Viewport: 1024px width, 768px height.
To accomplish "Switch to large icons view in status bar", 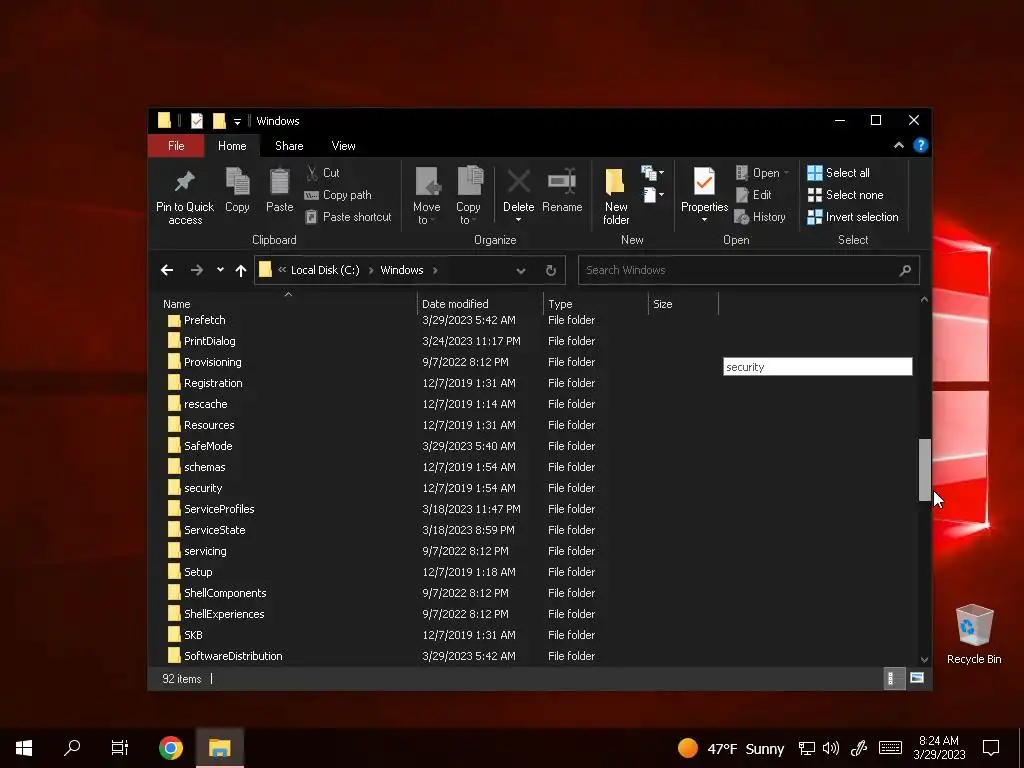I will tap(917, 679).
